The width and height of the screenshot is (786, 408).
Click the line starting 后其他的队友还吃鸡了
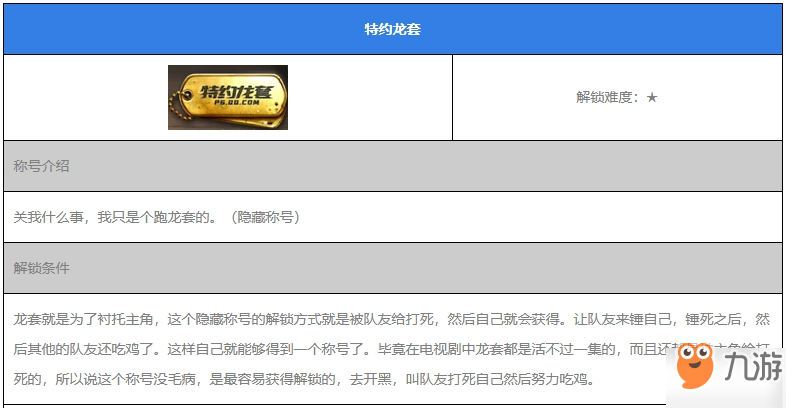tap(391, 349)
